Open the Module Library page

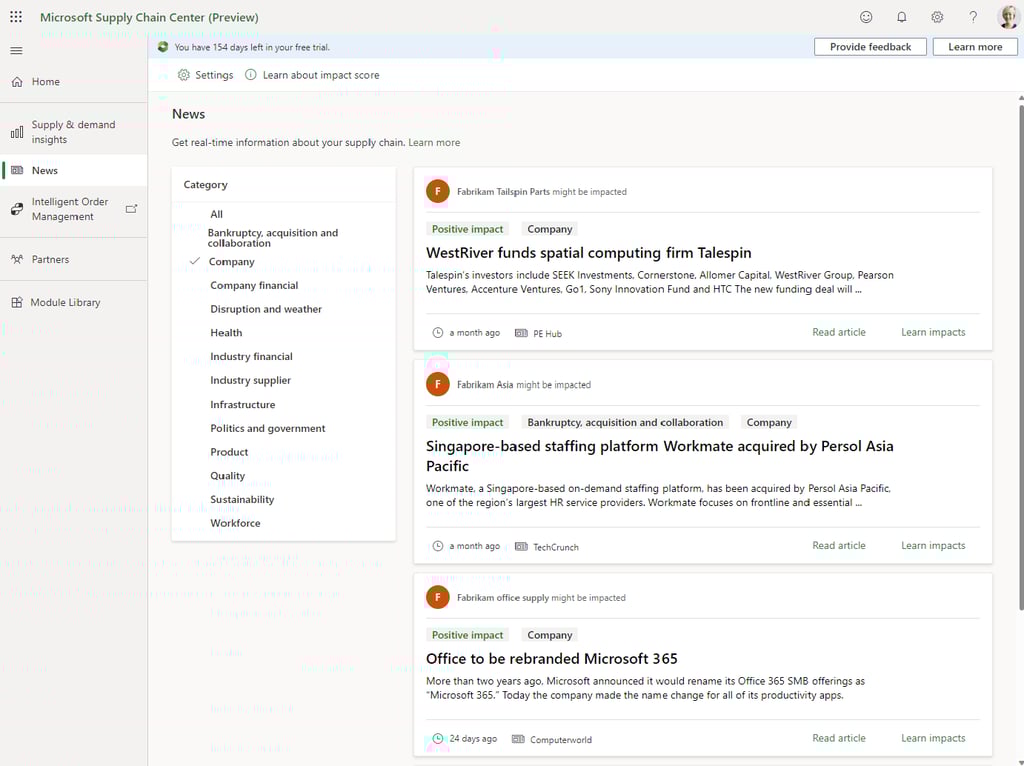click(x=65, y=302)
